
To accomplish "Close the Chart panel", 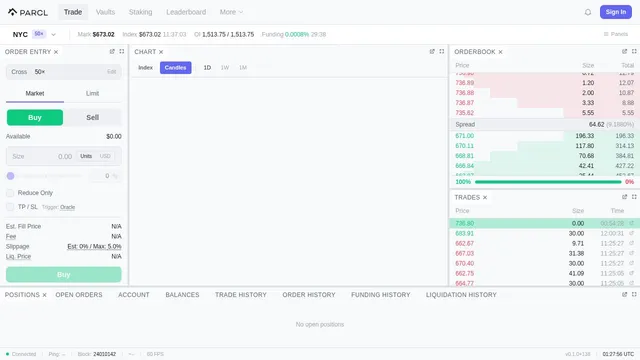I will pyautogui.click(x=161, y=52).
